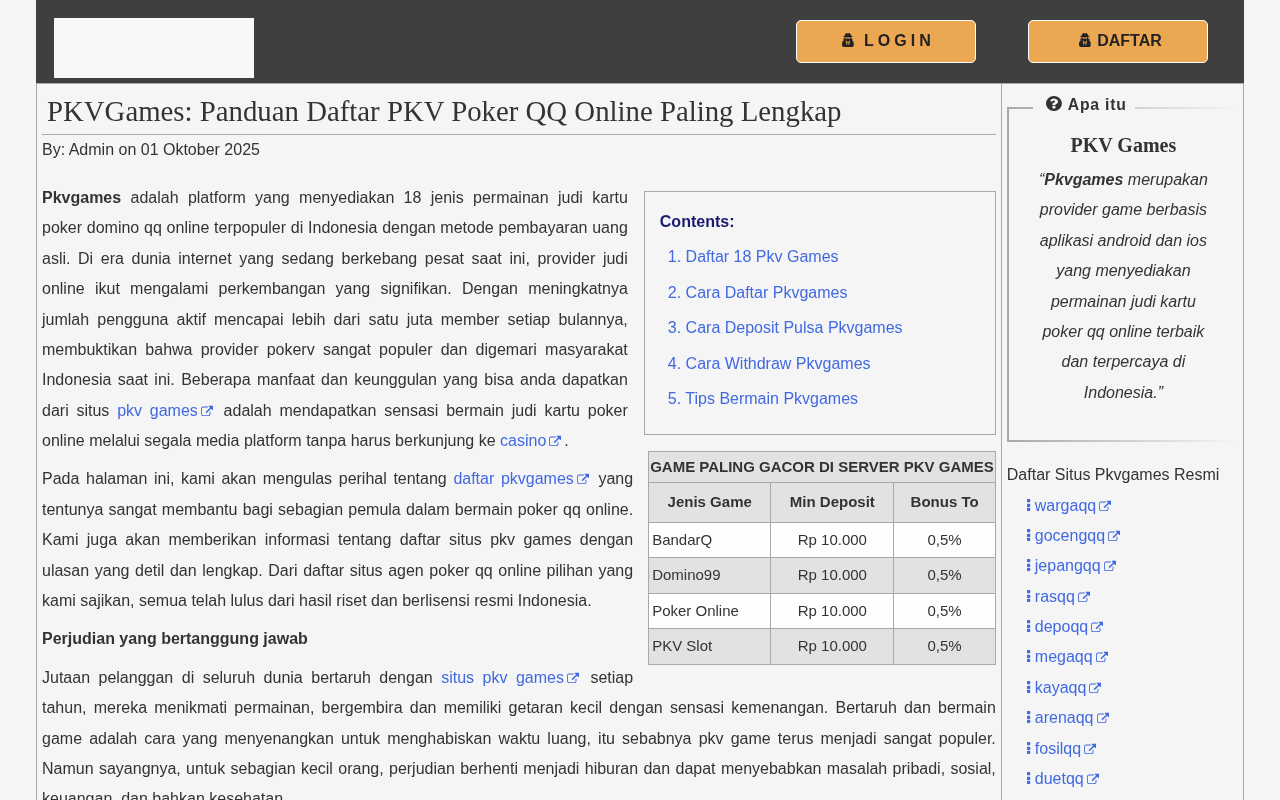Click the 'Bonus To' table header

click(x=945, y=502)
